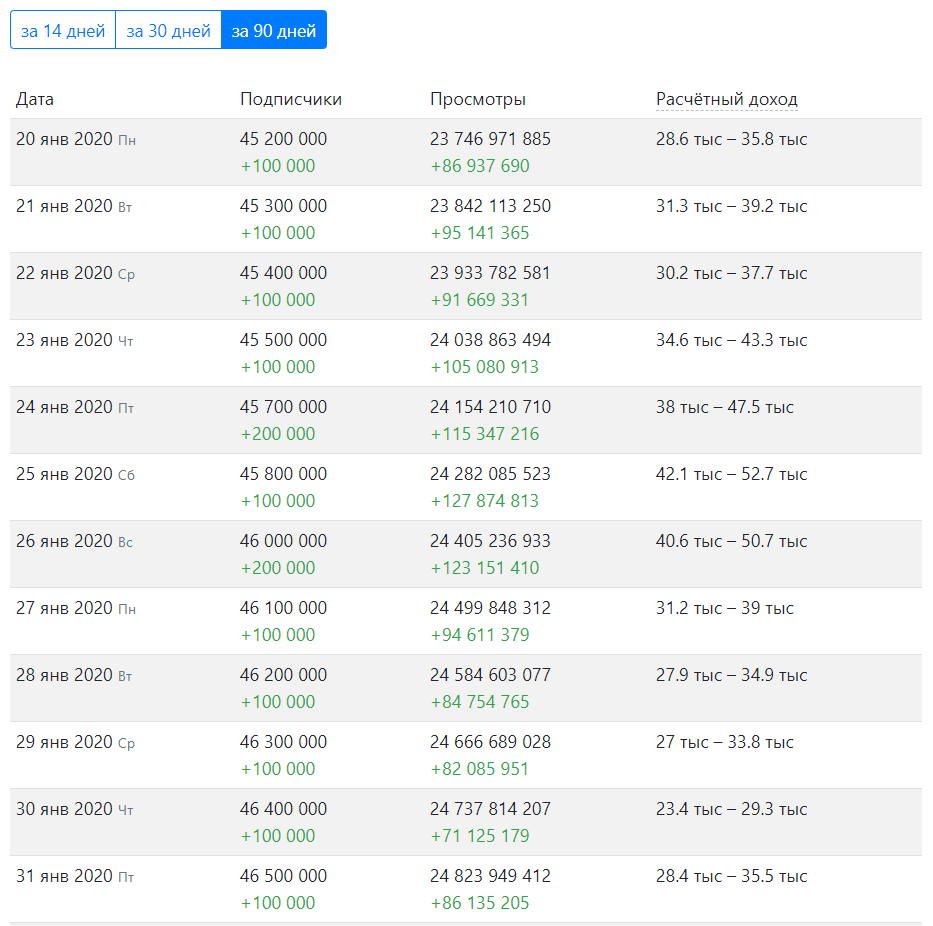Click views gain '+71 125 179'

click(x=480, y=836)
